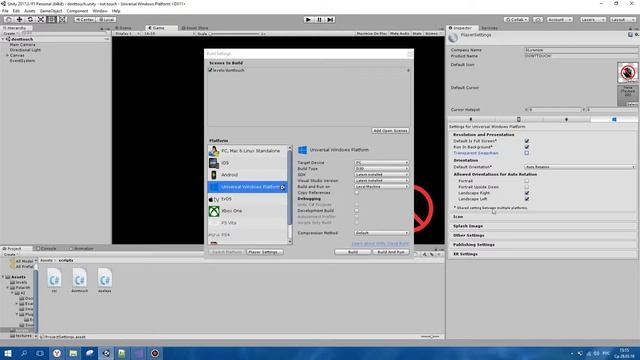Open Build and Run on dropdown
This screenshot has width=640, height=360.
[381, 187]
